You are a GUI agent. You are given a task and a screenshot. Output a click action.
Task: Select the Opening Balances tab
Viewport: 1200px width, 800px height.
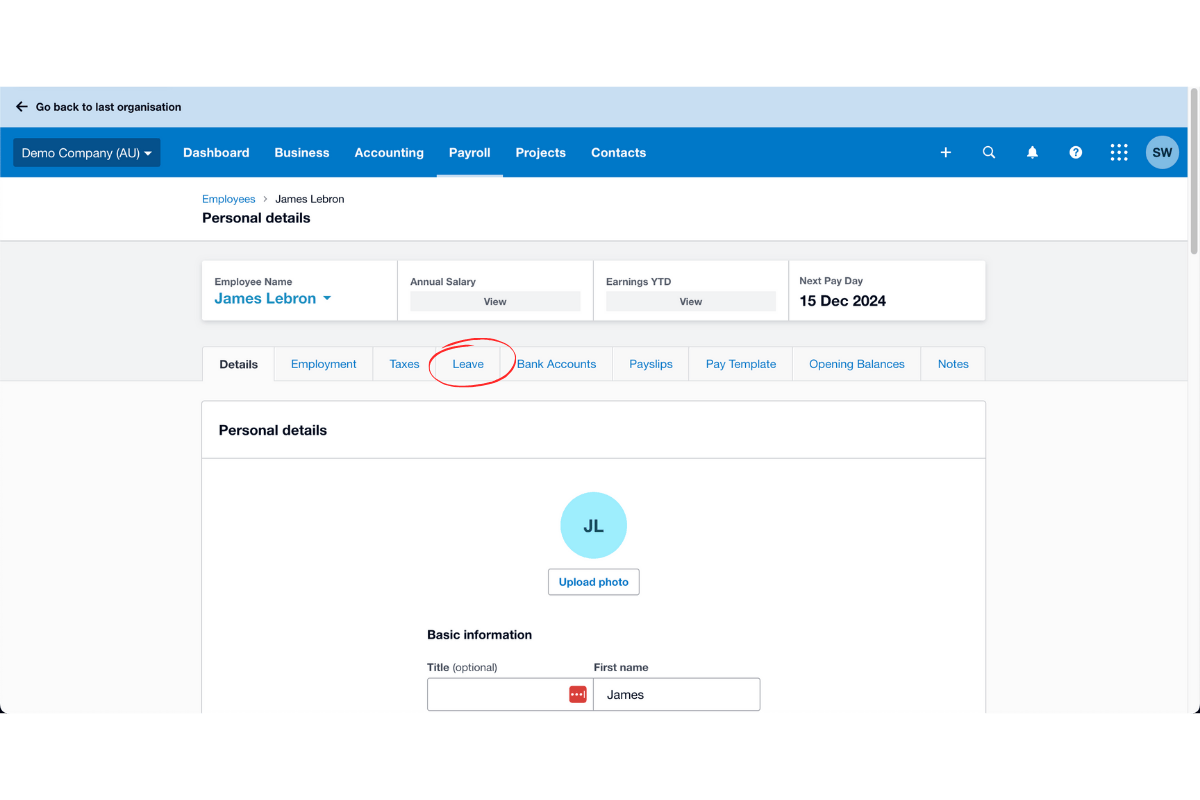[856, 363]
